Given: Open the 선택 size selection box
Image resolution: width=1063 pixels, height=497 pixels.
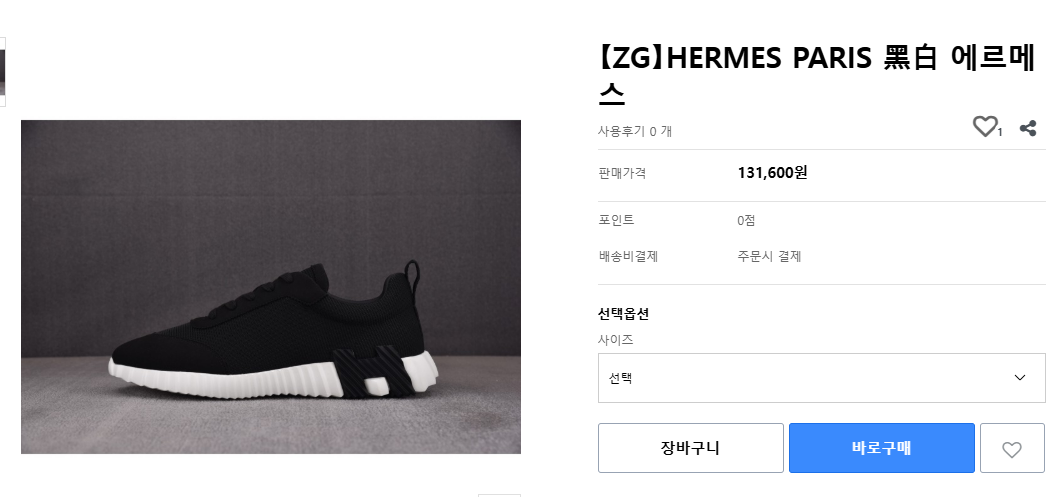Looking at the screenshot, I should coord(800,378).
